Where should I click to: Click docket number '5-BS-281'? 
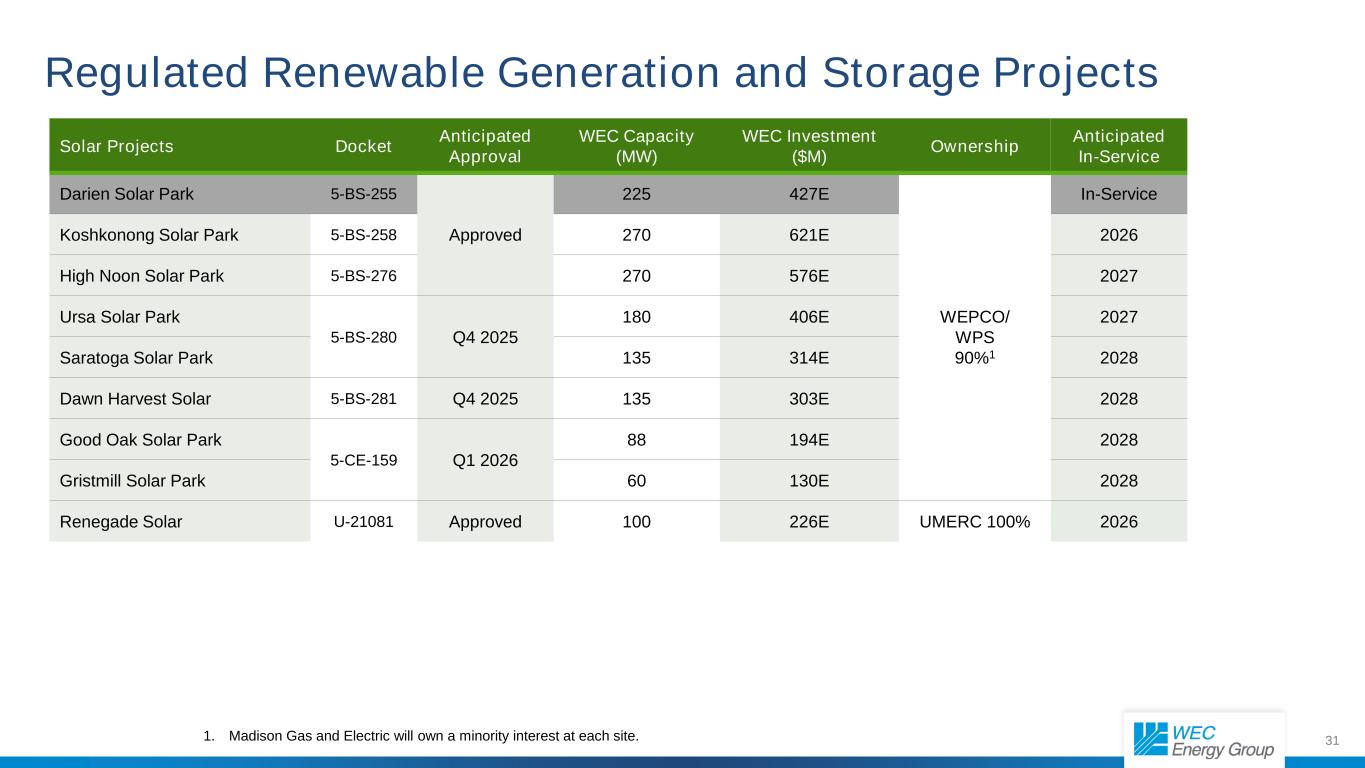pos(364,399)
